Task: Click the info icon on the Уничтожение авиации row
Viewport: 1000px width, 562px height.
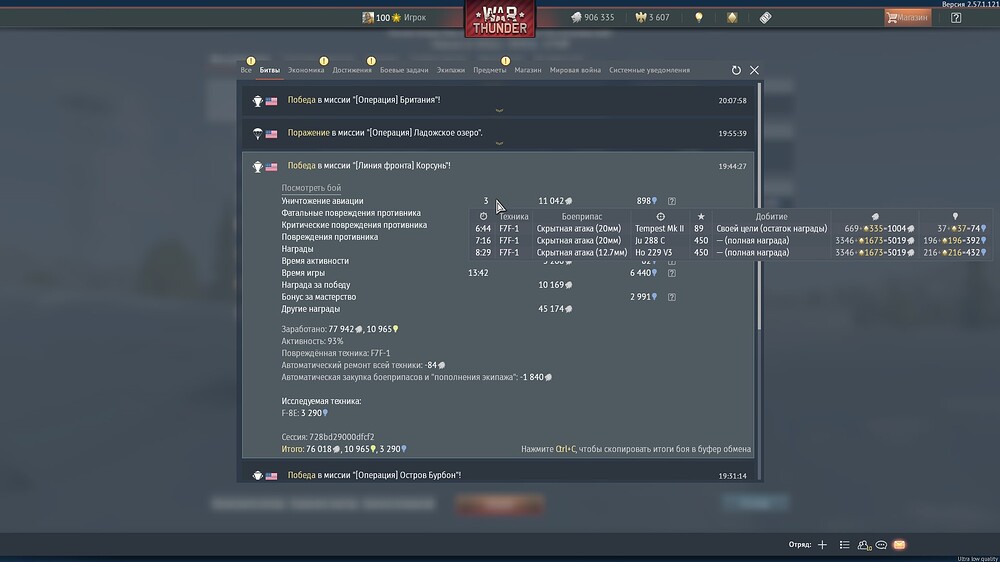Action: coord(672,201)
